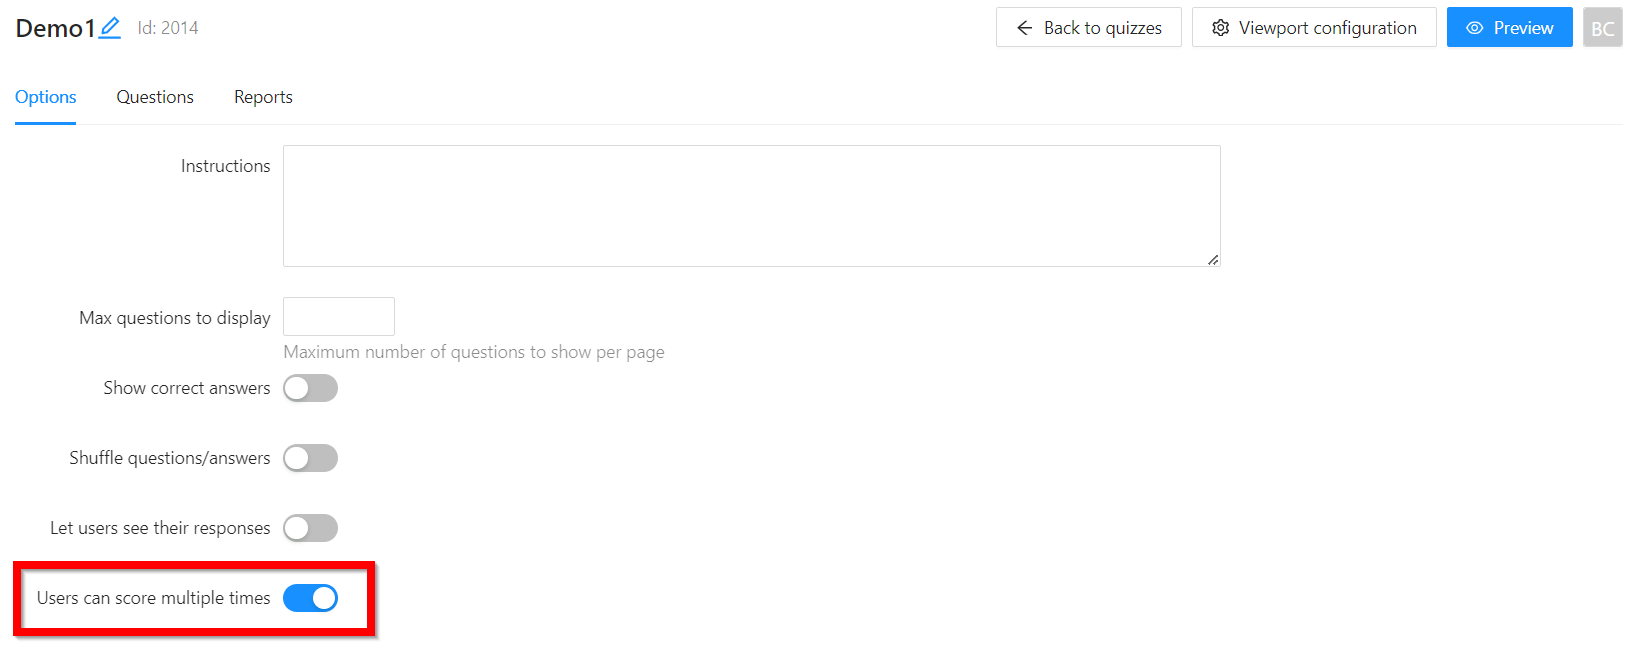Click the pencil icon to rename Demo1

110,28
